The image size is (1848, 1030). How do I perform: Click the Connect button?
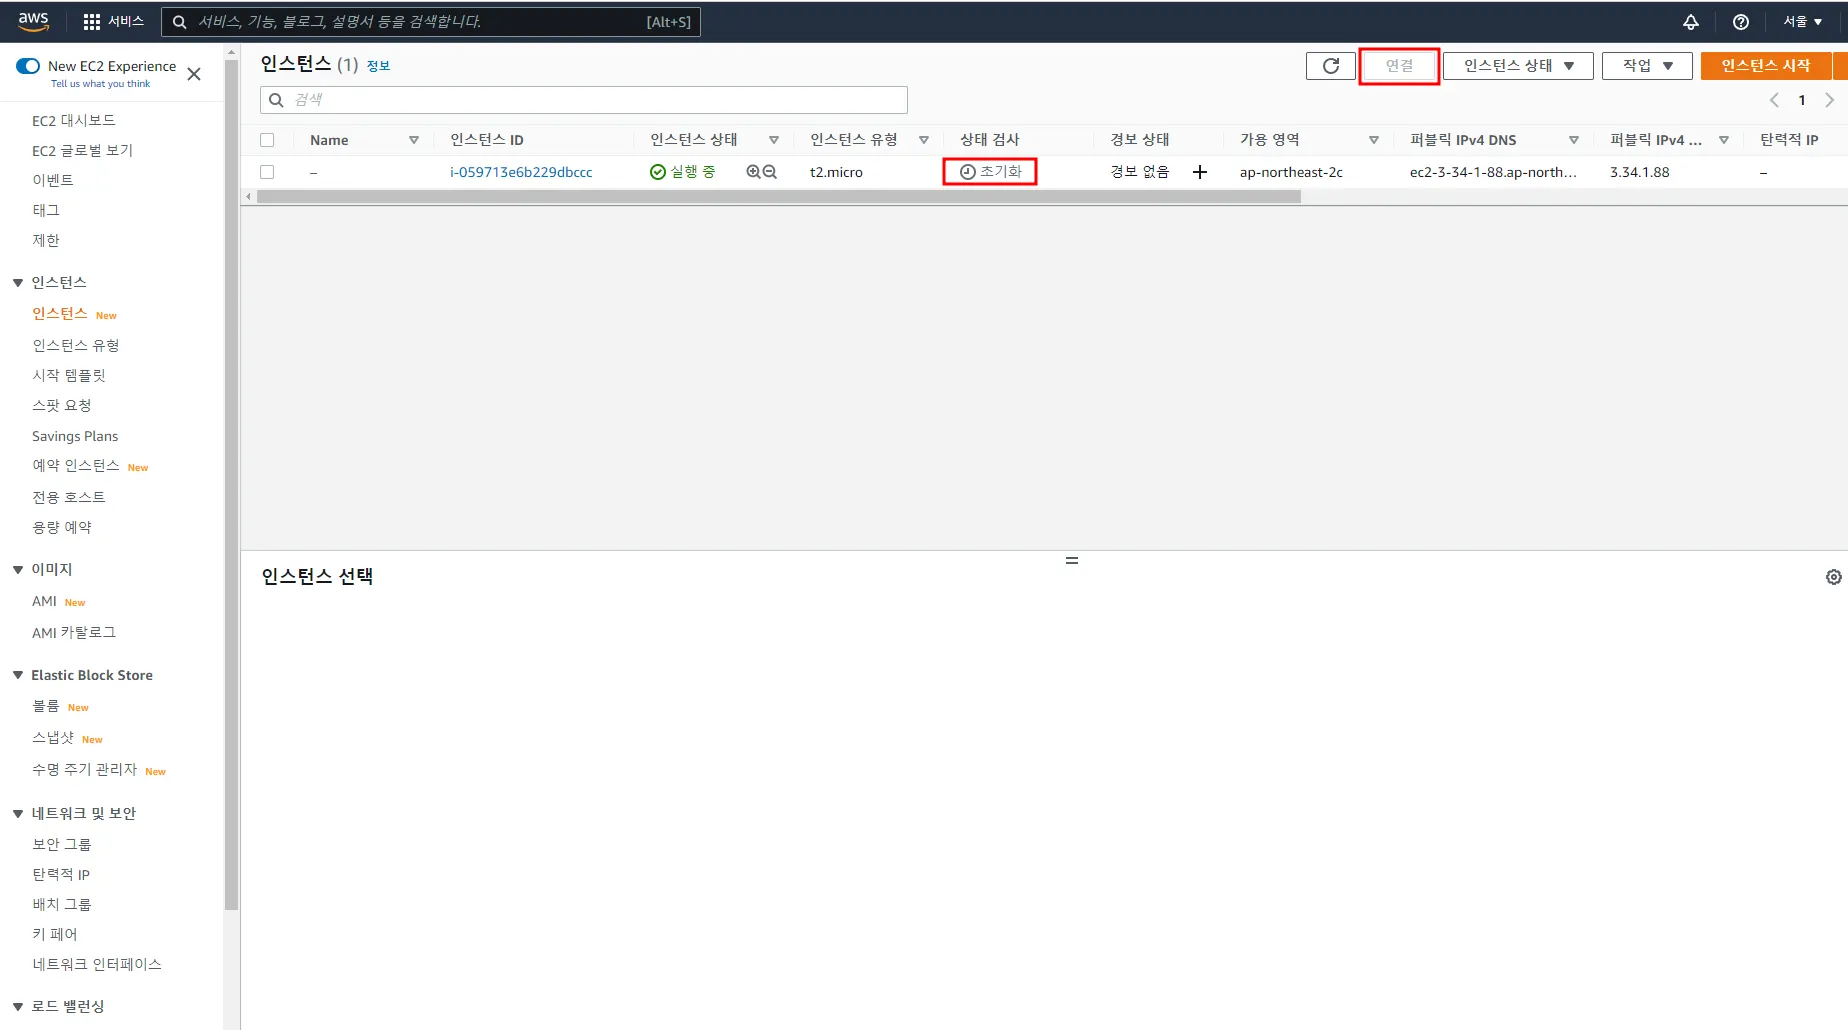pyautogui.click(x=1399, y=66)
